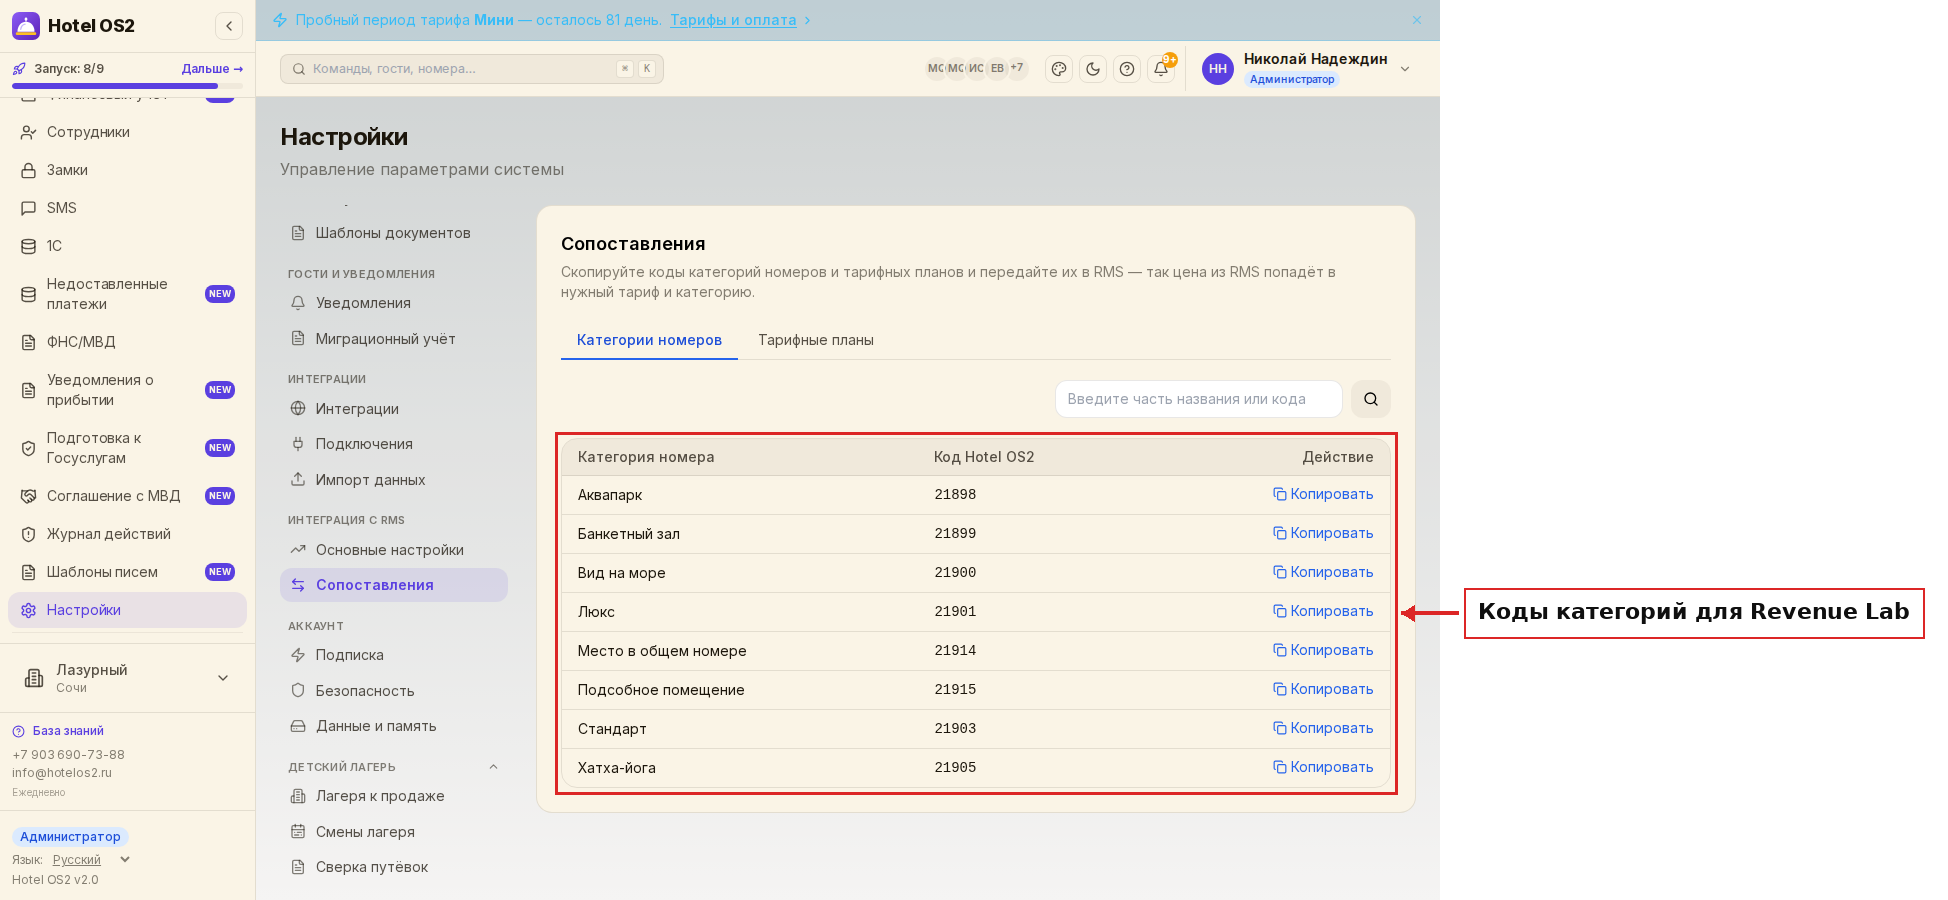Image resolution: width=1948 pixels, height=900 pixels.
Task: Expand the user menu chevron near Николай Надеждин
Action: coord(1405,69)
